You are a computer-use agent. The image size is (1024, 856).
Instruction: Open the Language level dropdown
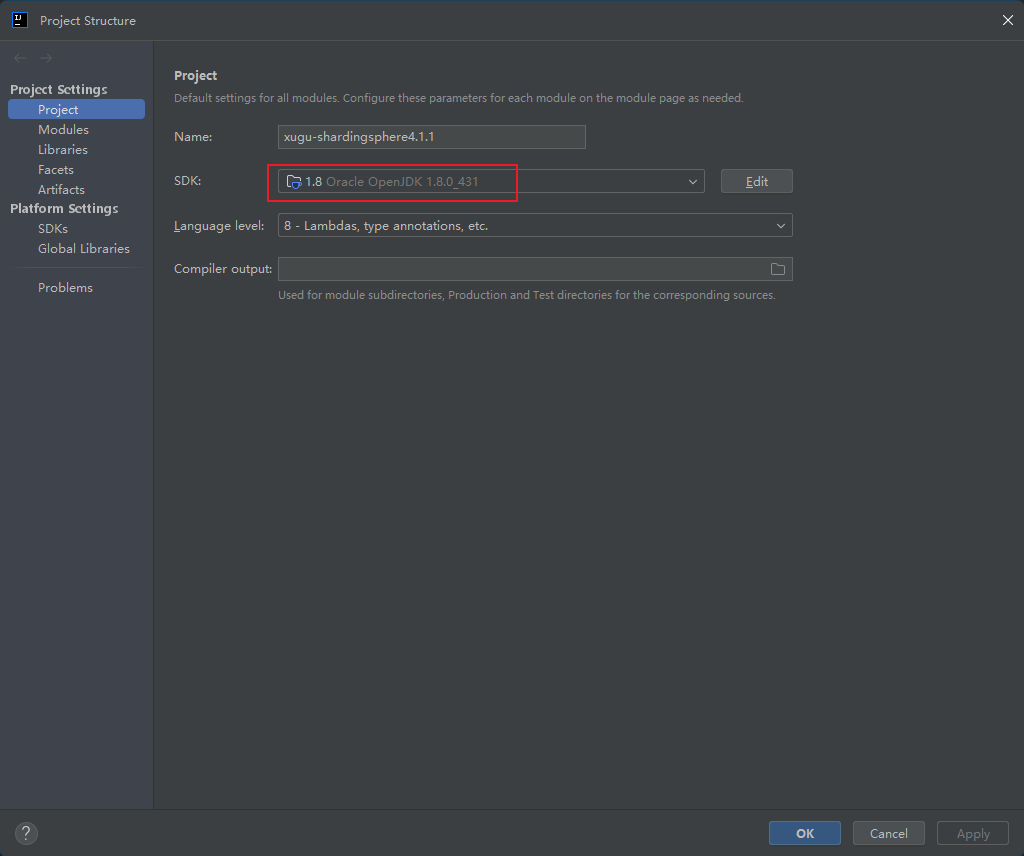[x=779, y=225]
